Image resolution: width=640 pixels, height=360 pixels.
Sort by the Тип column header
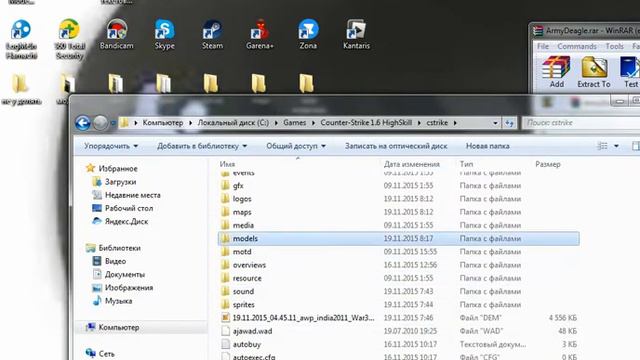[x=466, y=164]
